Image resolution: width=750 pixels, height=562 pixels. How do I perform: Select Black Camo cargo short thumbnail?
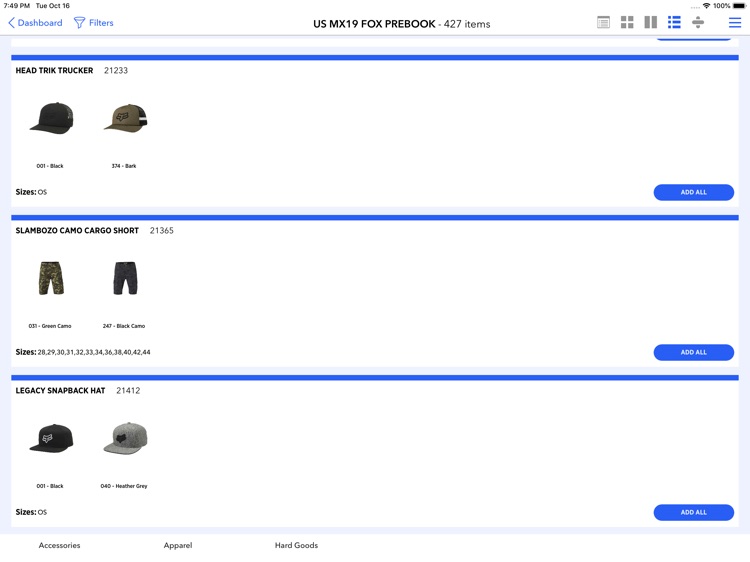[125, 278]
